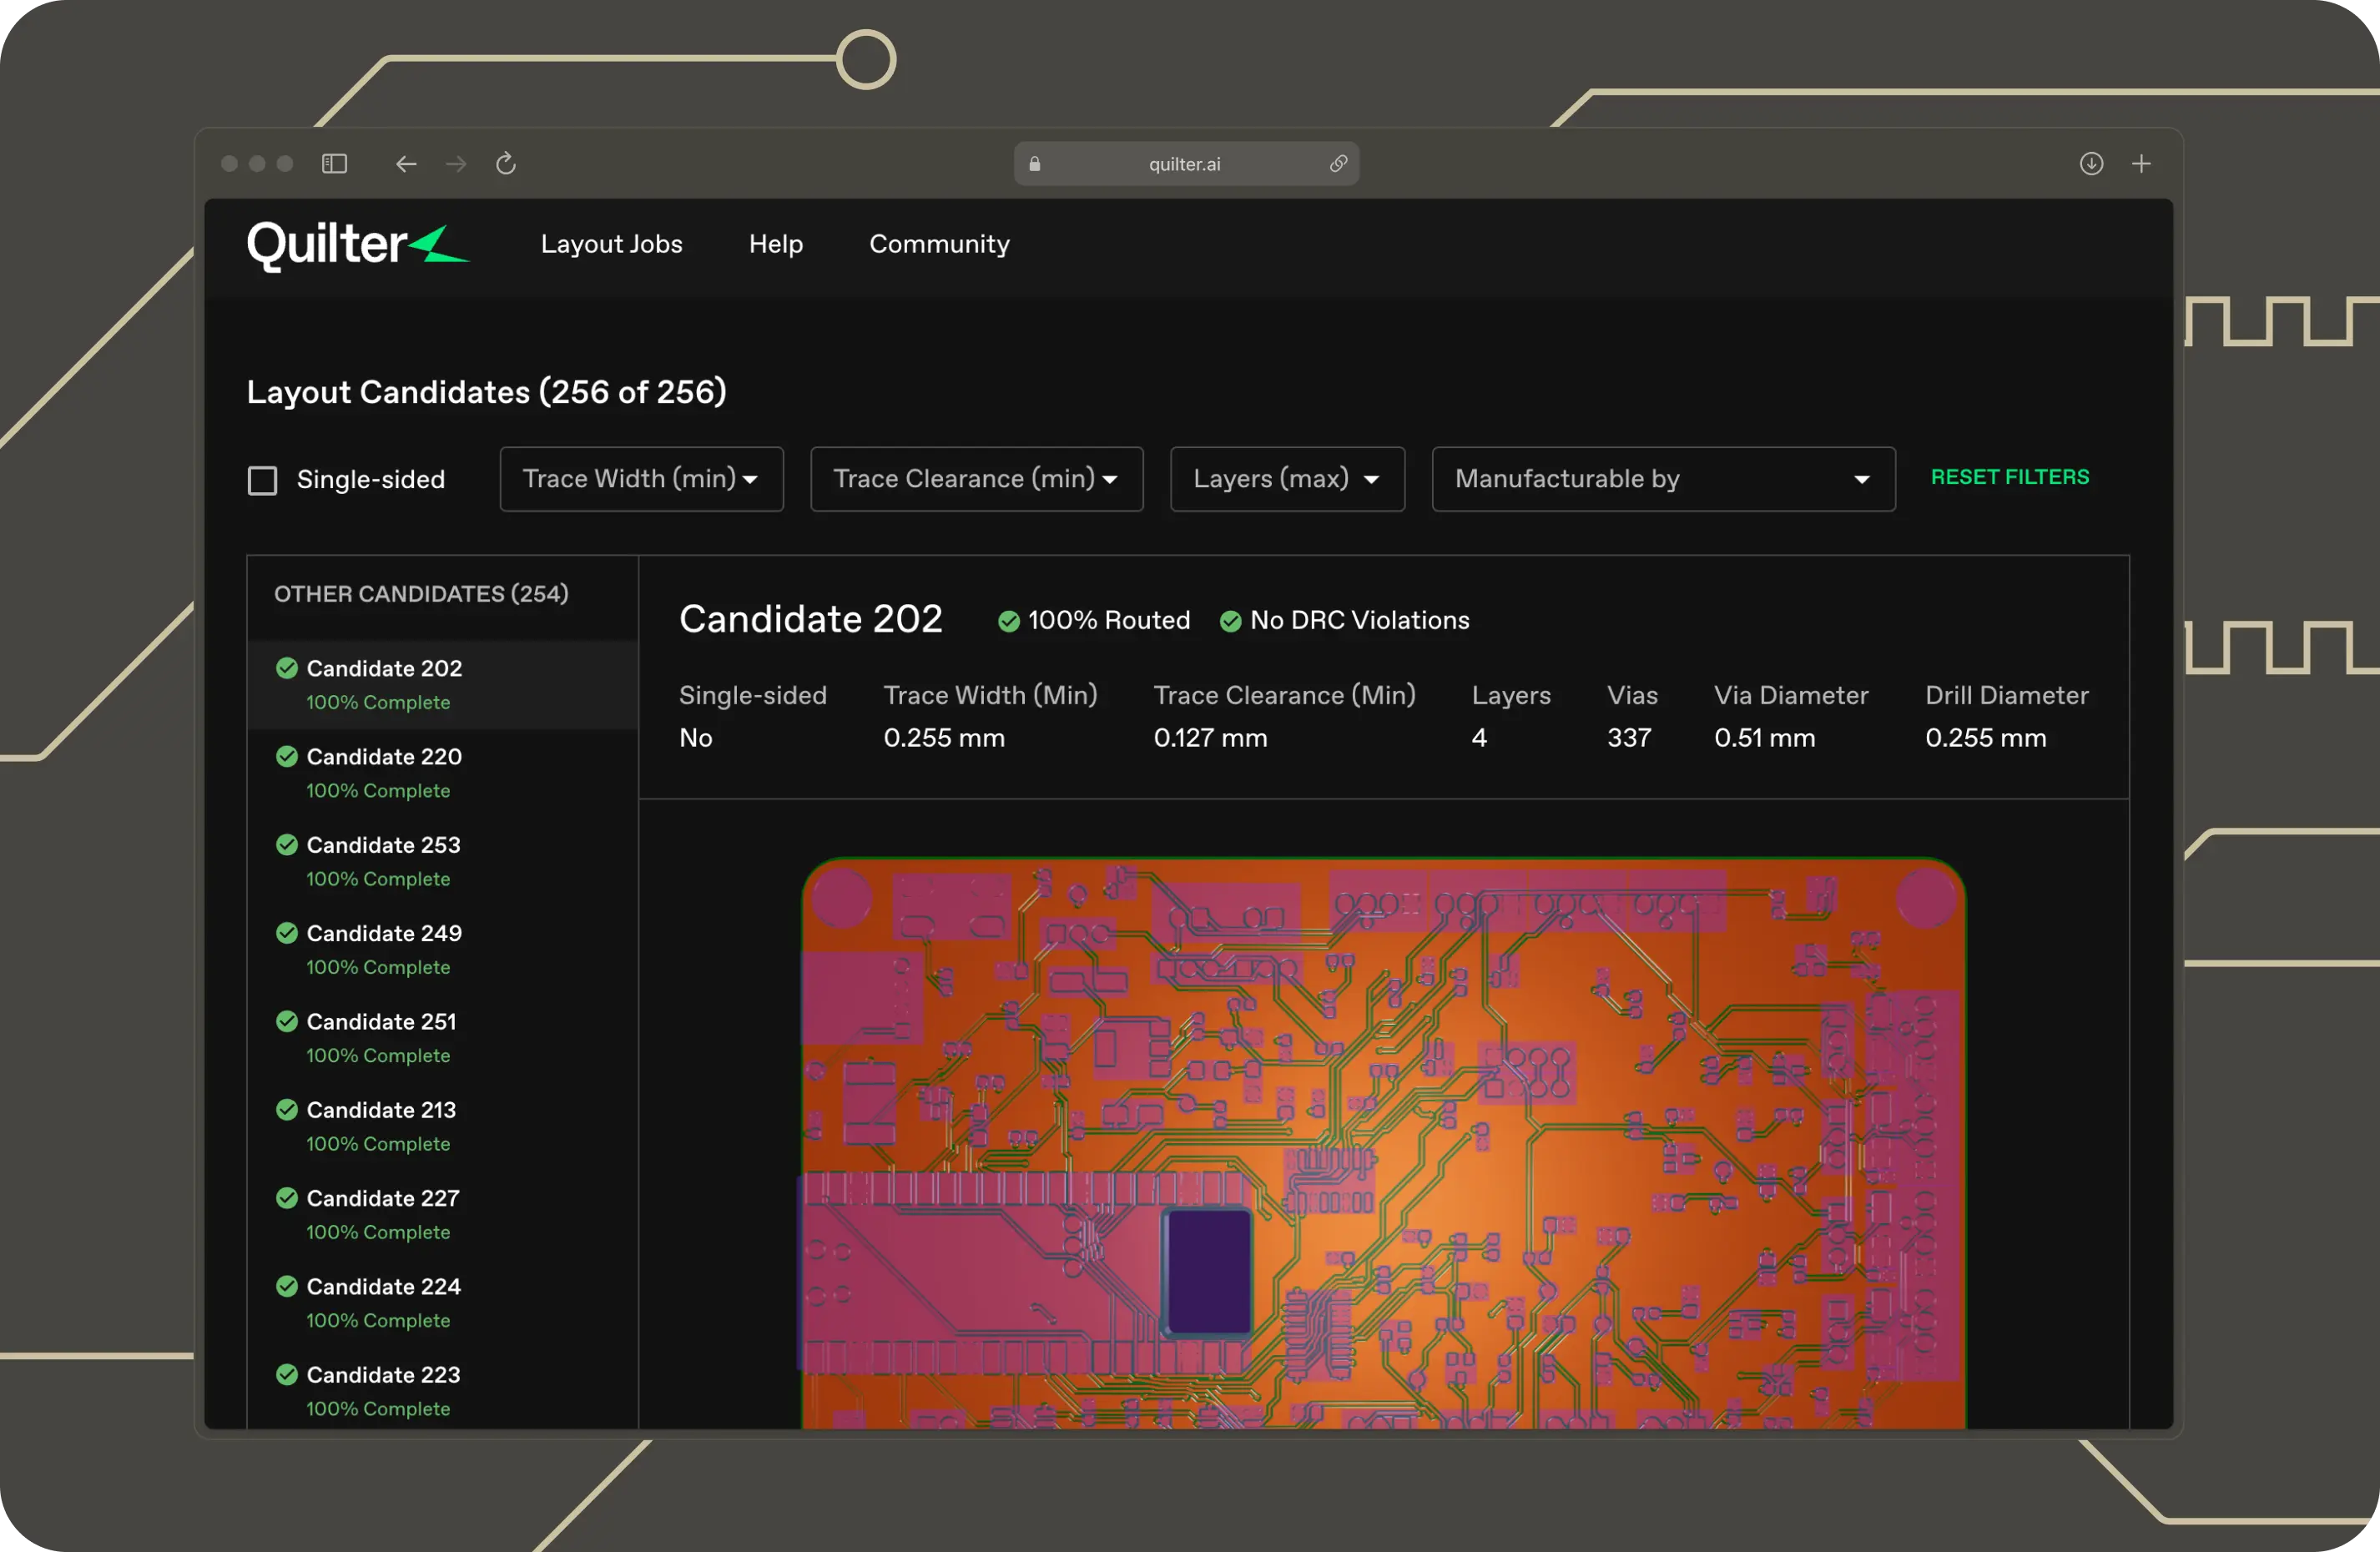Open a new tab with the plus icon
The width and height of the screenshot is (2380, 1552).
2141,163
